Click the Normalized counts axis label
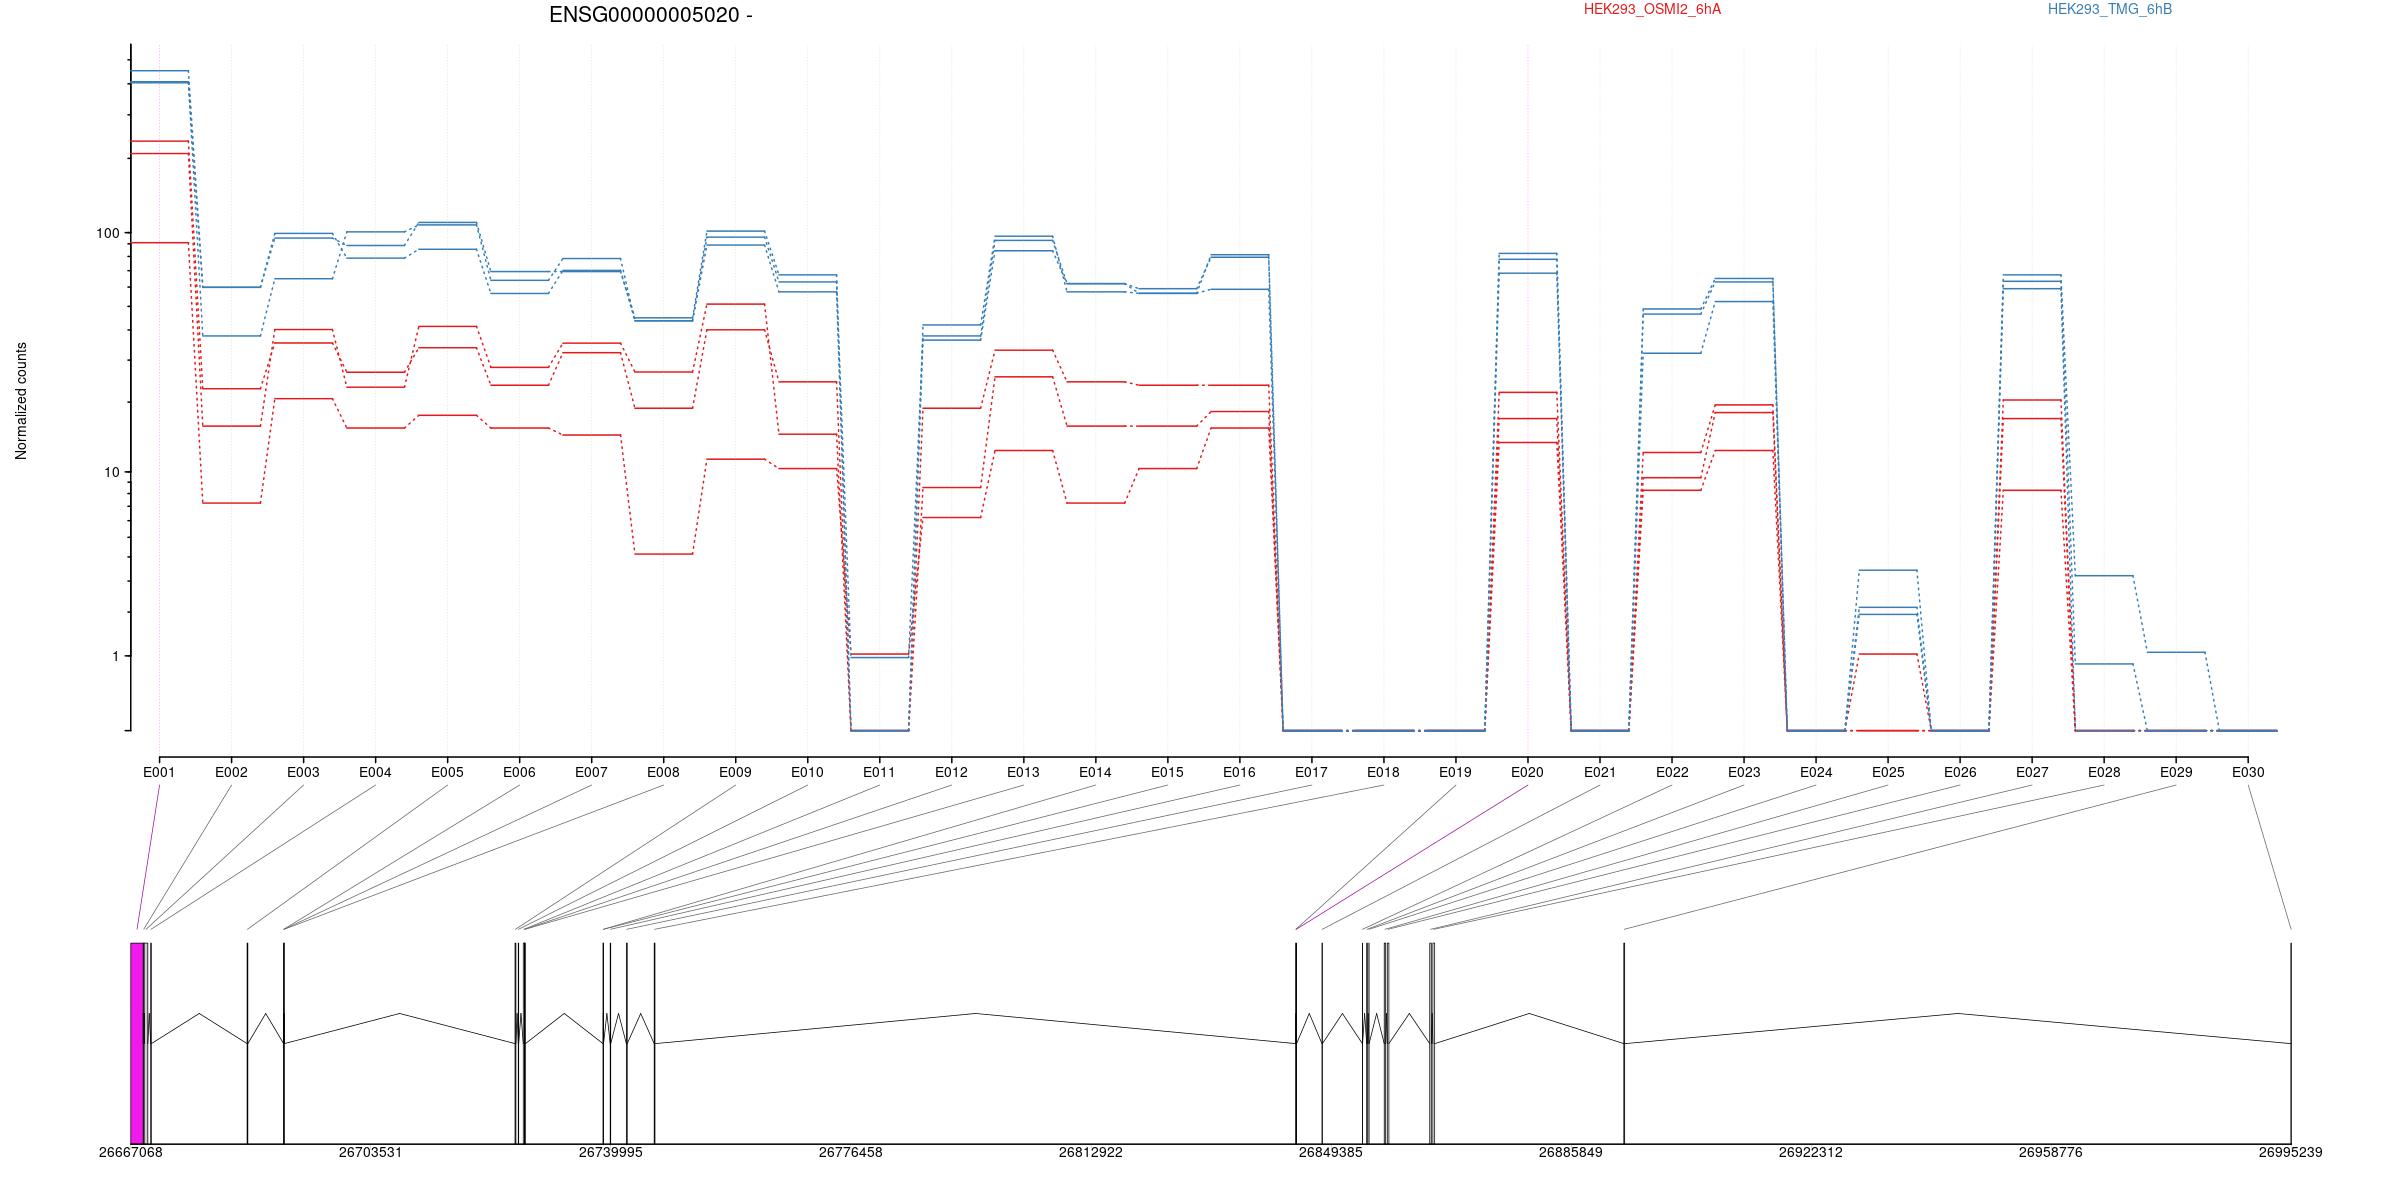This screenshot has height=1200, width=2400. coord(21,401)
